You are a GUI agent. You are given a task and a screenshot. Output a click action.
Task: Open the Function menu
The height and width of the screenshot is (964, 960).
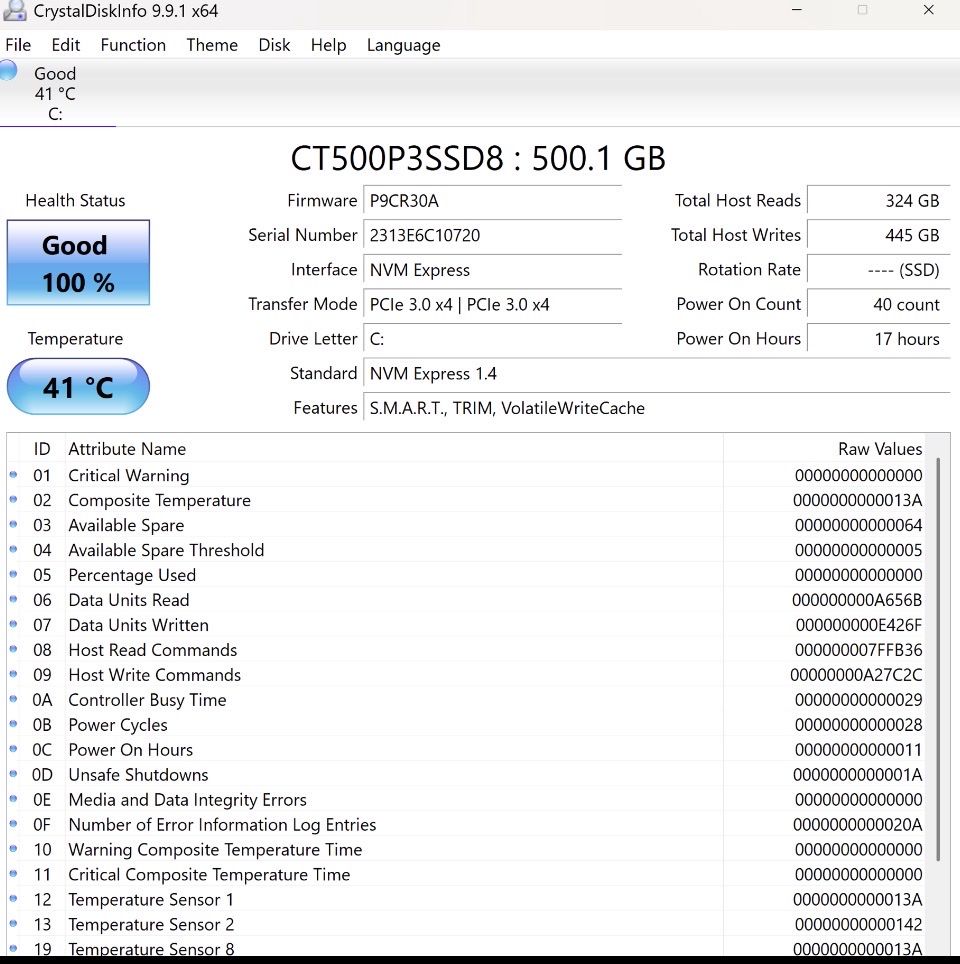133,45
